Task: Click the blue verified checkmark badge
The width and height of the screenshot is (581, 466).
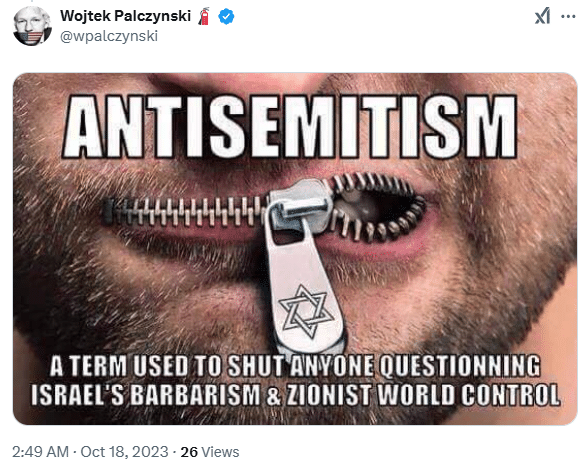Action: coord(226,16)
